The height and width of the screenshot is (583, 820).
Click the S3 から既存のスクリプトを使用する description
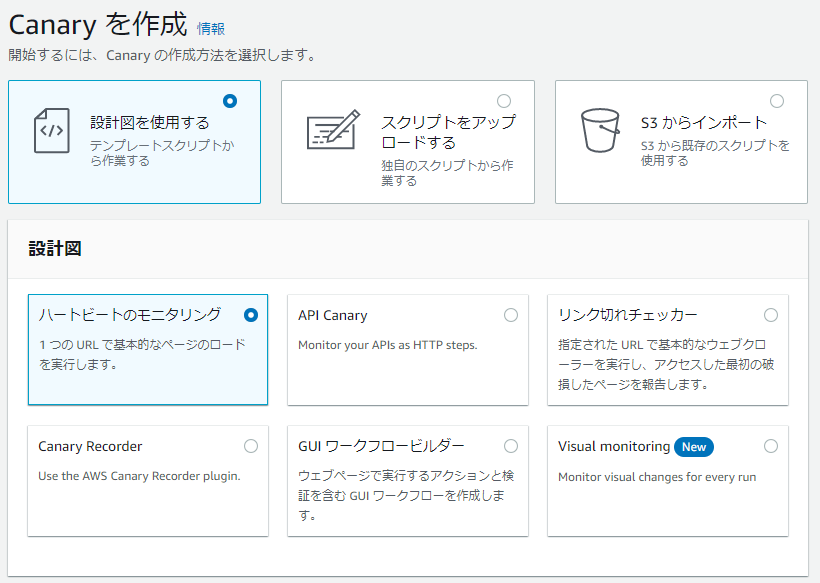pos(715,153)
